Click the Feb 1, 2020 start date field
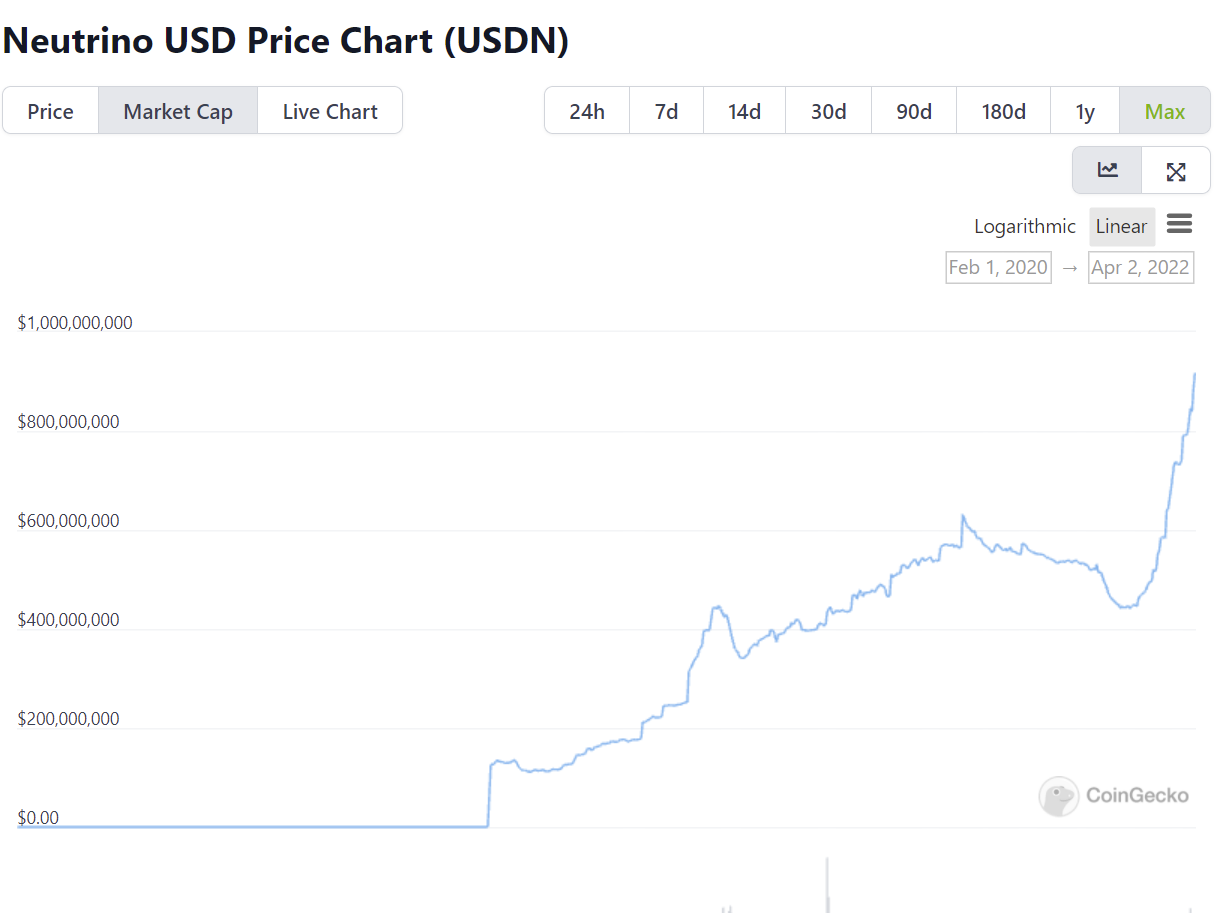 coord(998,267)
